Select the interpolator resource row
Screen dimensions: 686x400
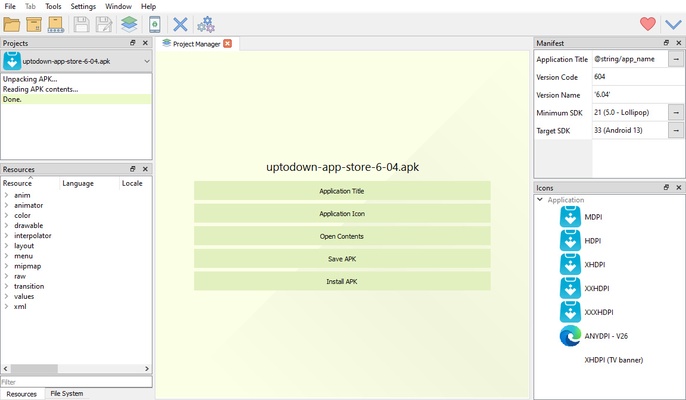[x=32, y=235]
